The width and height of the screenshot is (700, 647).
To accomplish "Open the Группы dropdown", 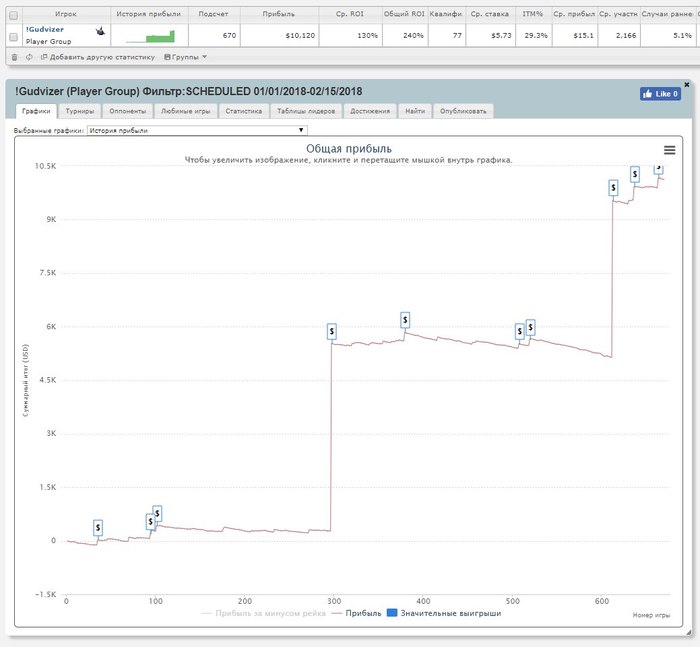I will pos(185,57).
